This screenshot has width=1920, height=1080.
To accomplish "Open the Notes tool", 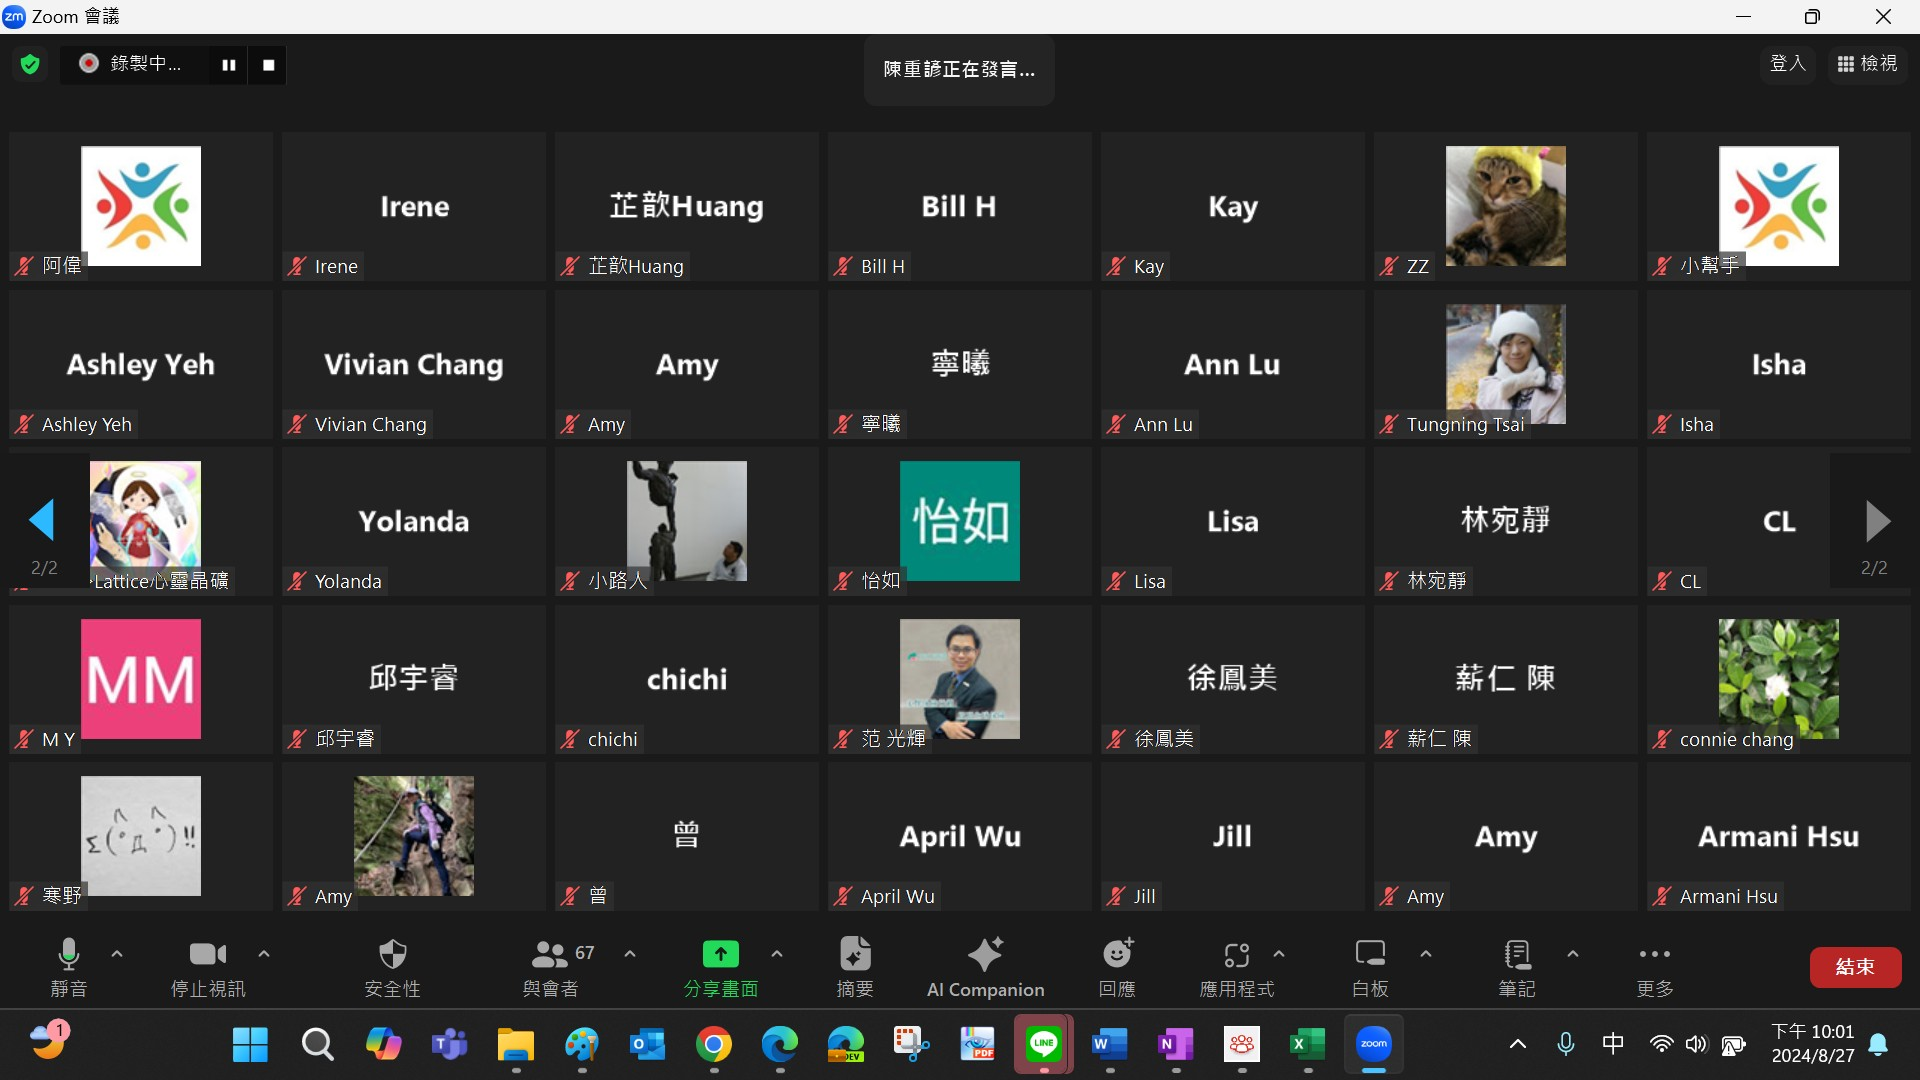I will coord(1517,966).
